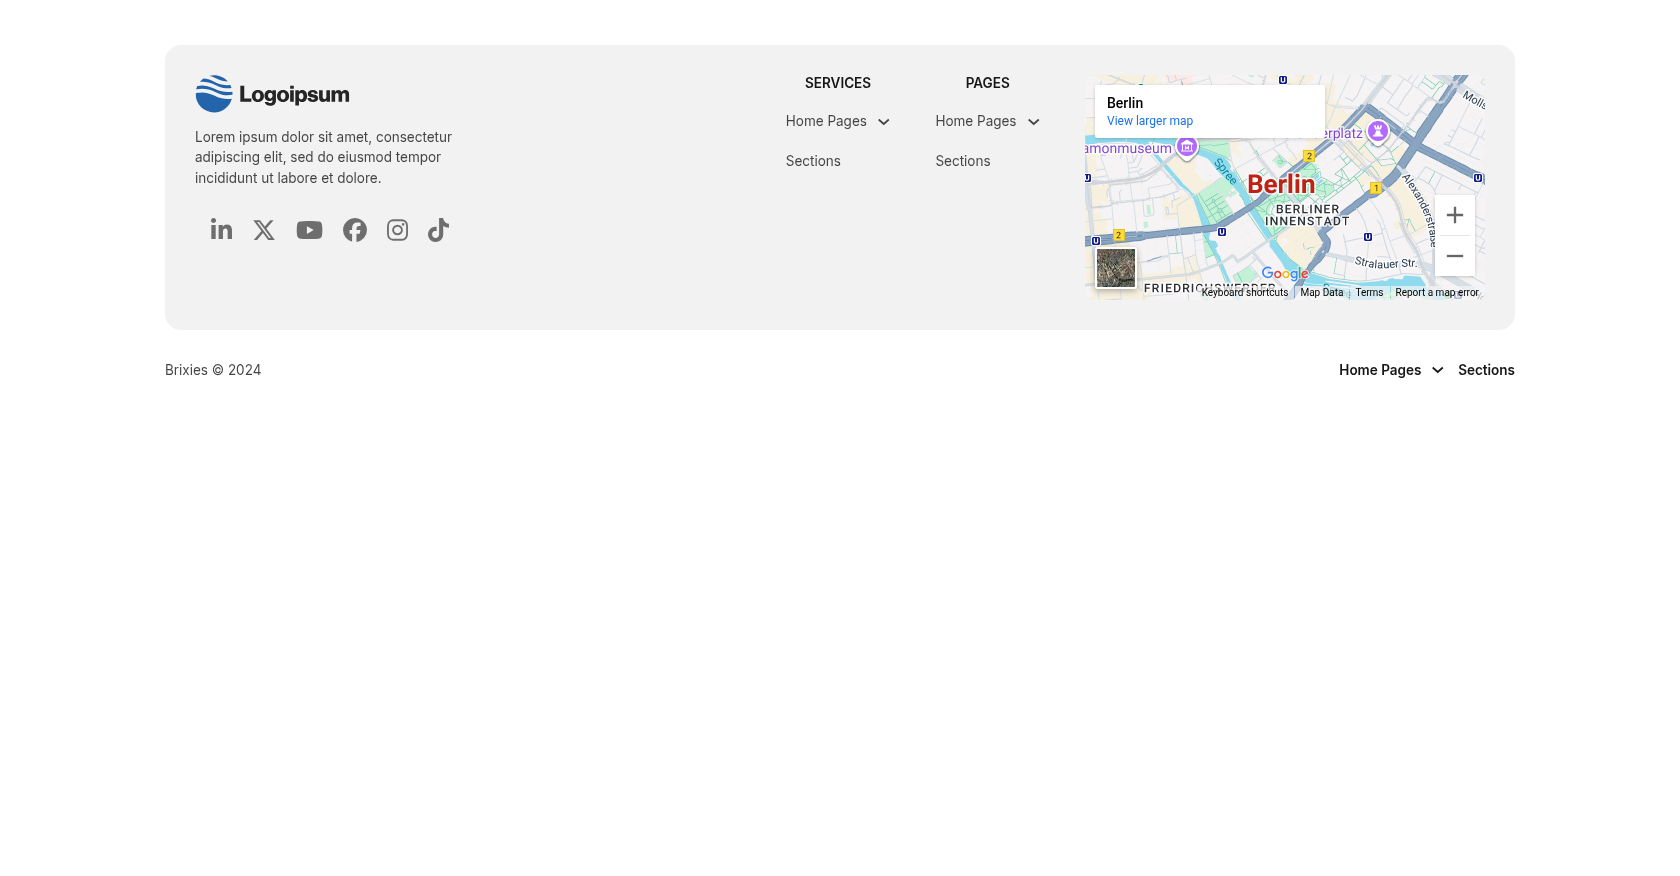The image size is (1680, 876).
Task: Click Report a map error link
Action: tap(1436, 293)
